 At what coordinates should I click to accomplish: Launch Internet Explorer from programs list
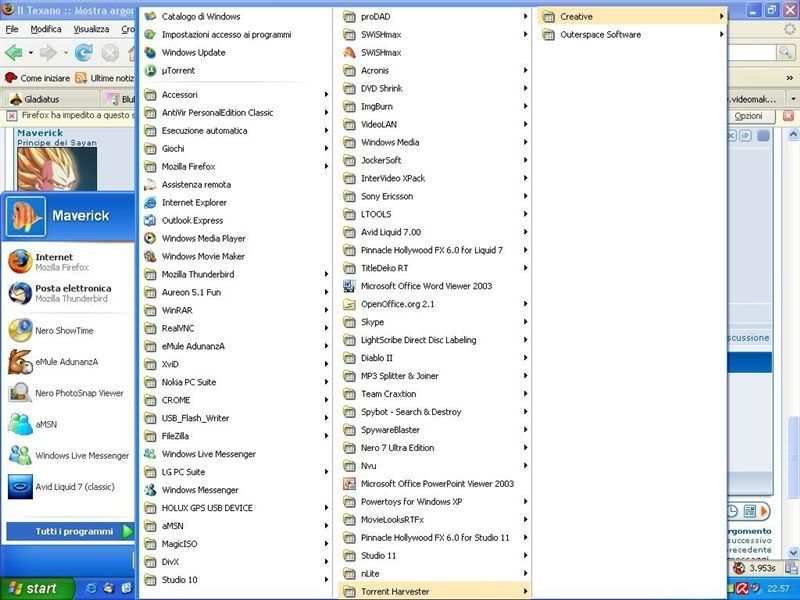click(x=235, y=203)
